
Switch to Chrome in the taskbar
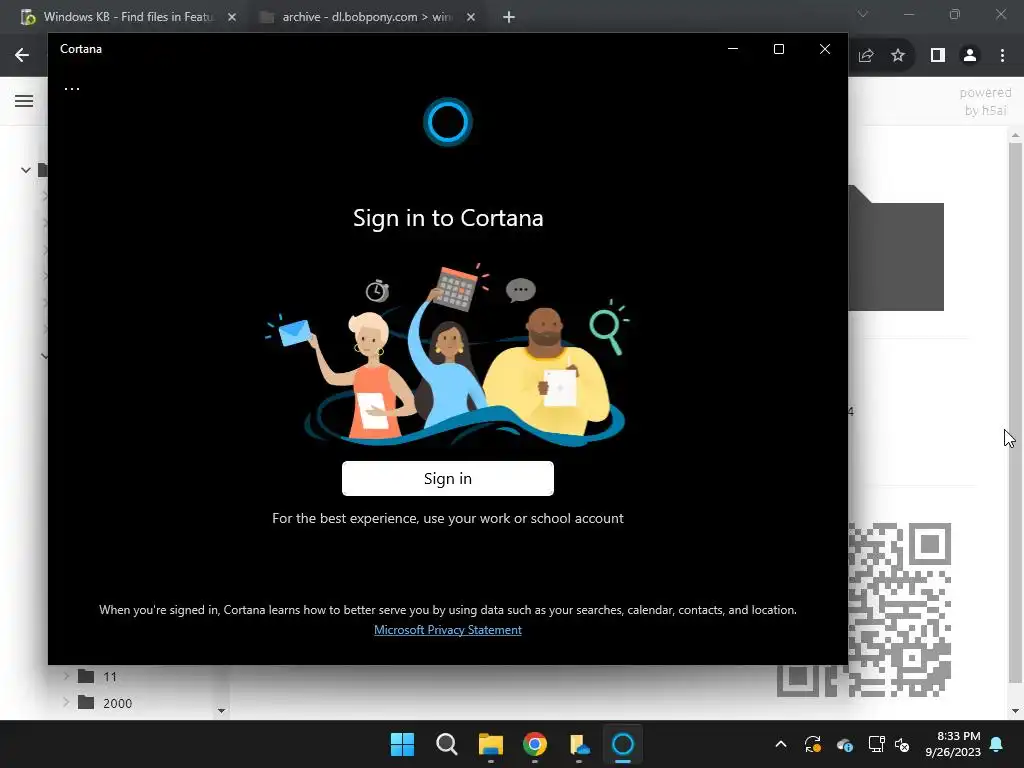coord(535,744)
